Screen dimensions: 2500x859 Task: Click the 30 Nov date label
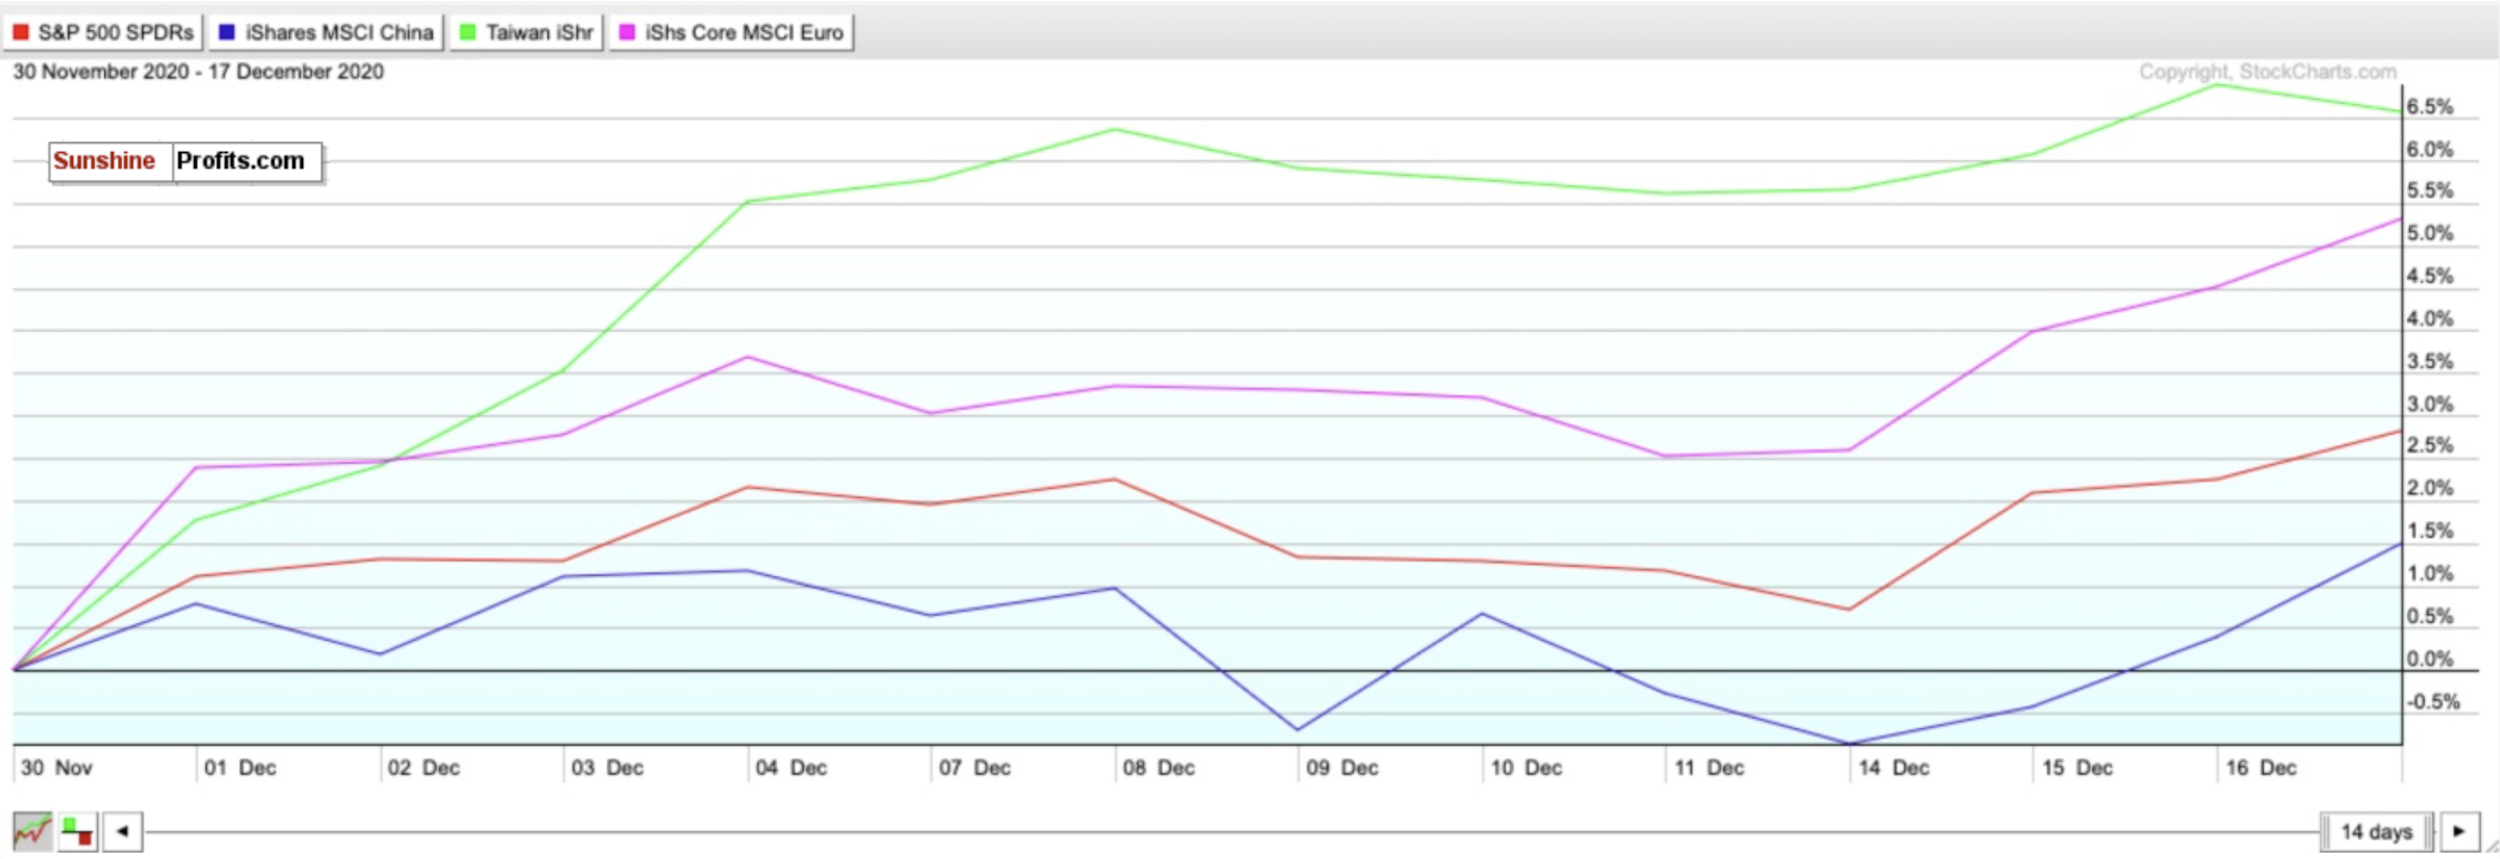click(x=56, y=767)
